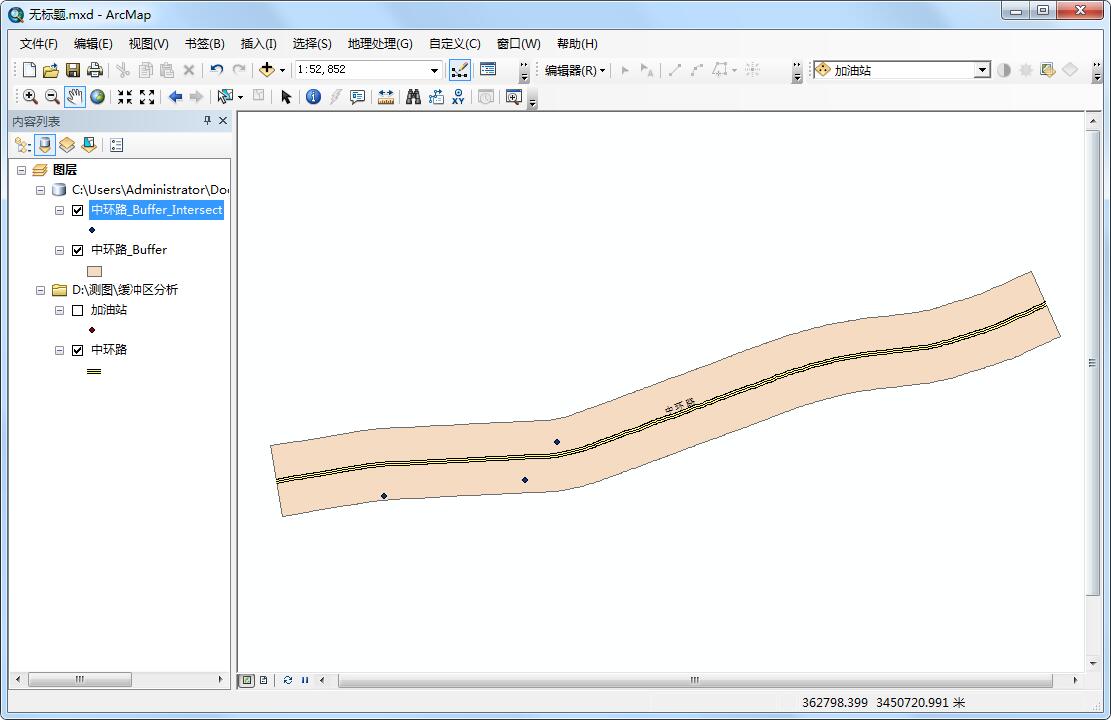This screenshot has height=720, width=1111.
Task: Activate the Pan hand tool
Action: pyautogui.click(x=74, y=96)
